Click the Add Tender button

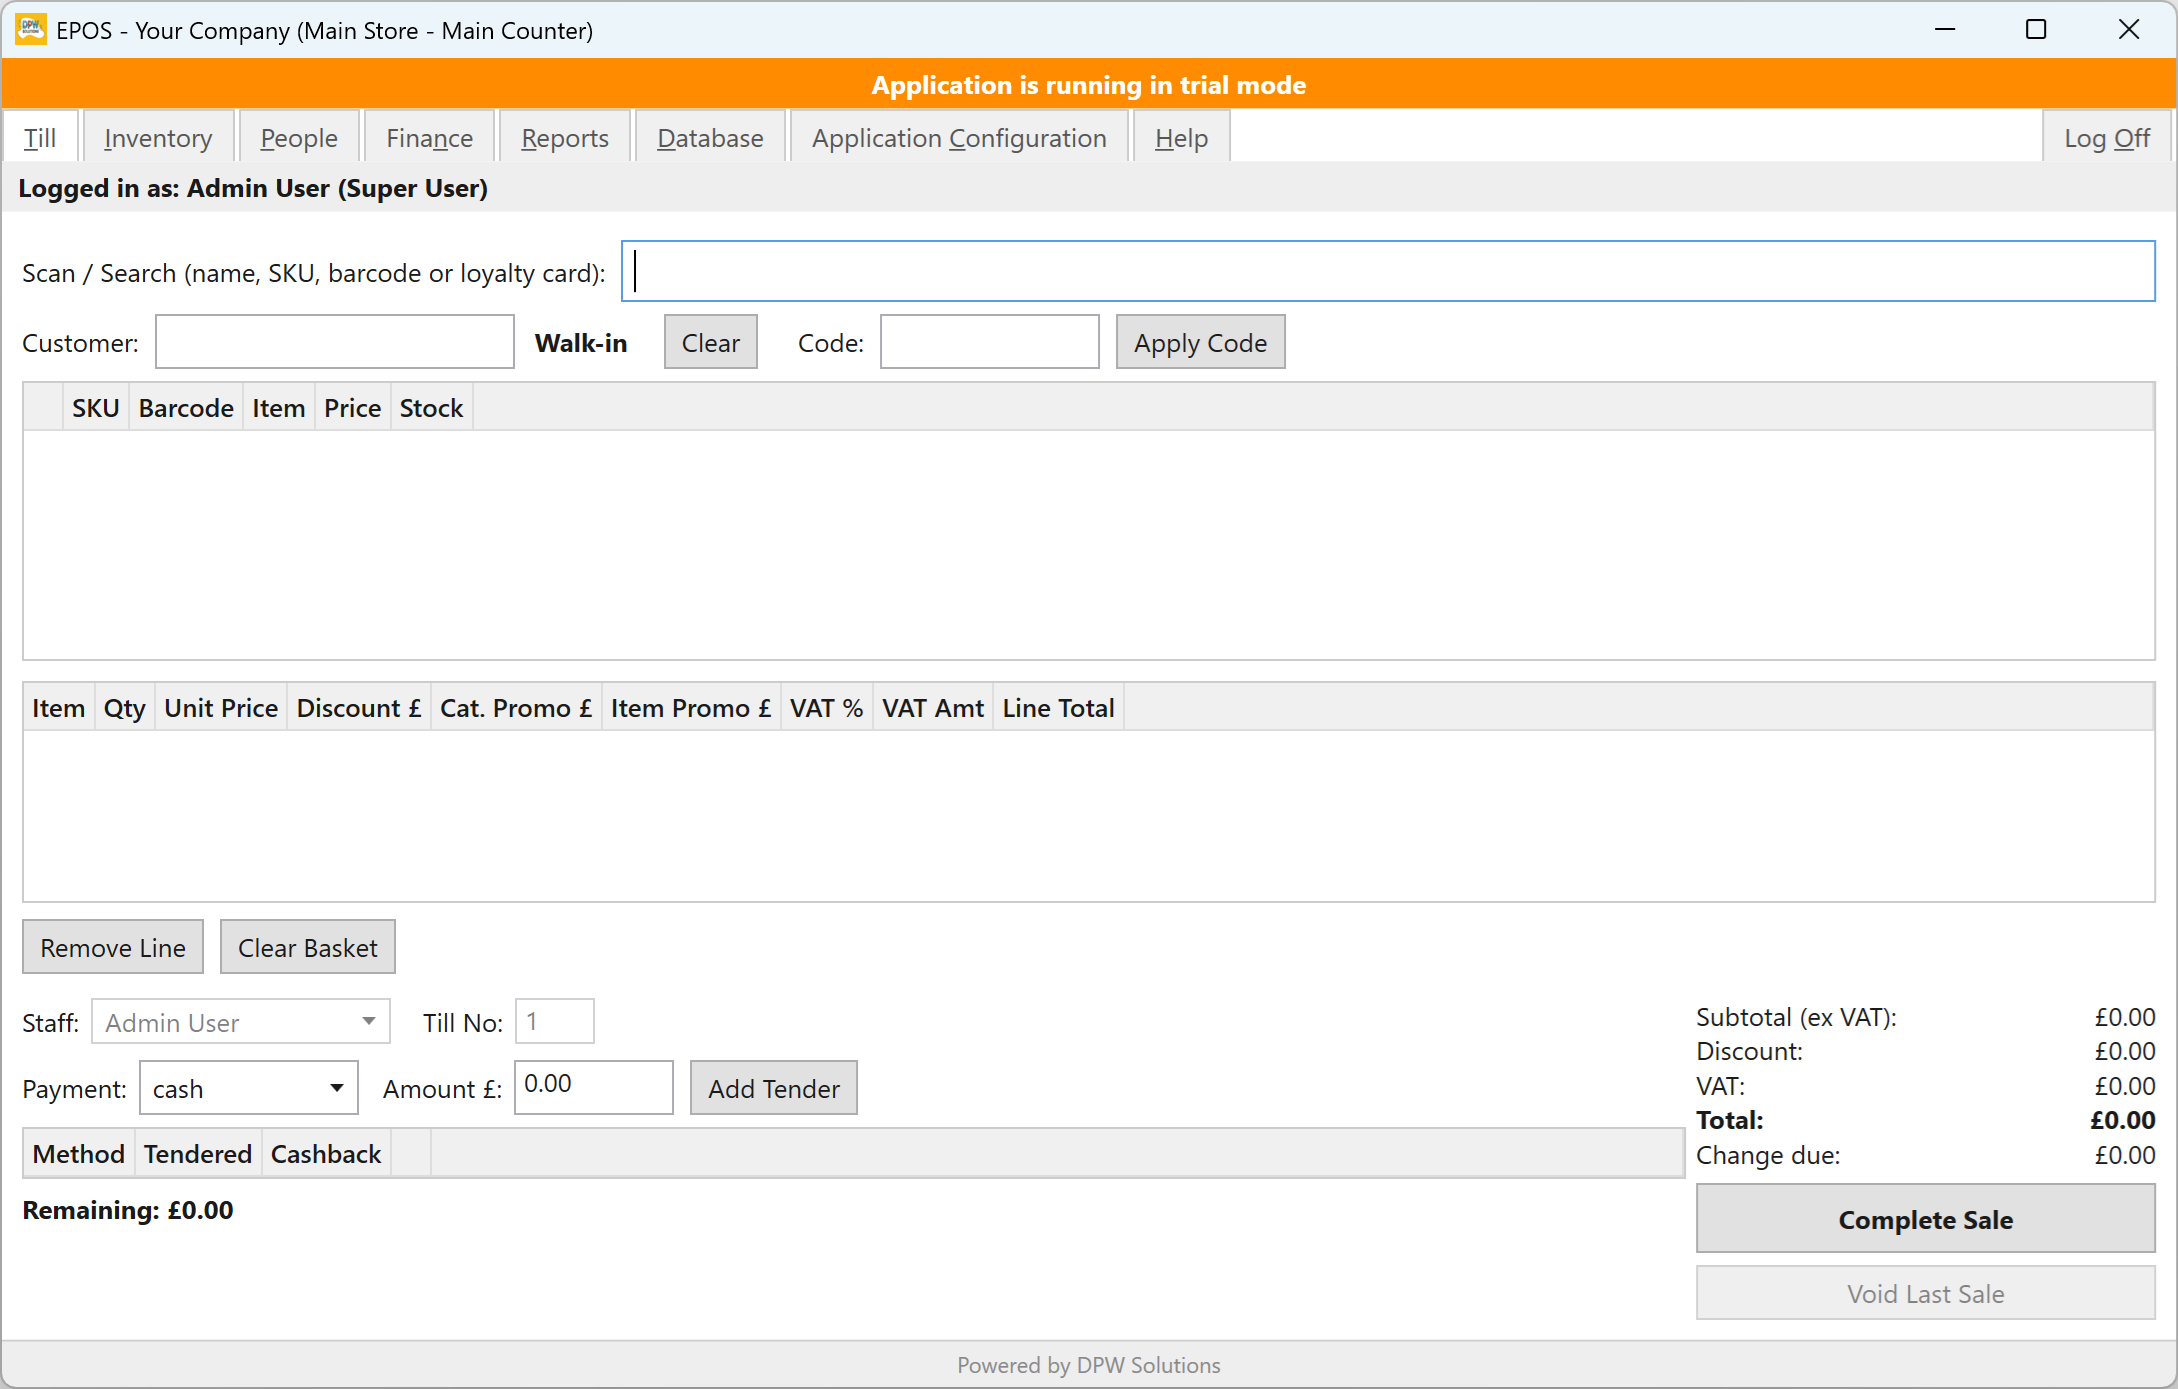point(774,1088)
